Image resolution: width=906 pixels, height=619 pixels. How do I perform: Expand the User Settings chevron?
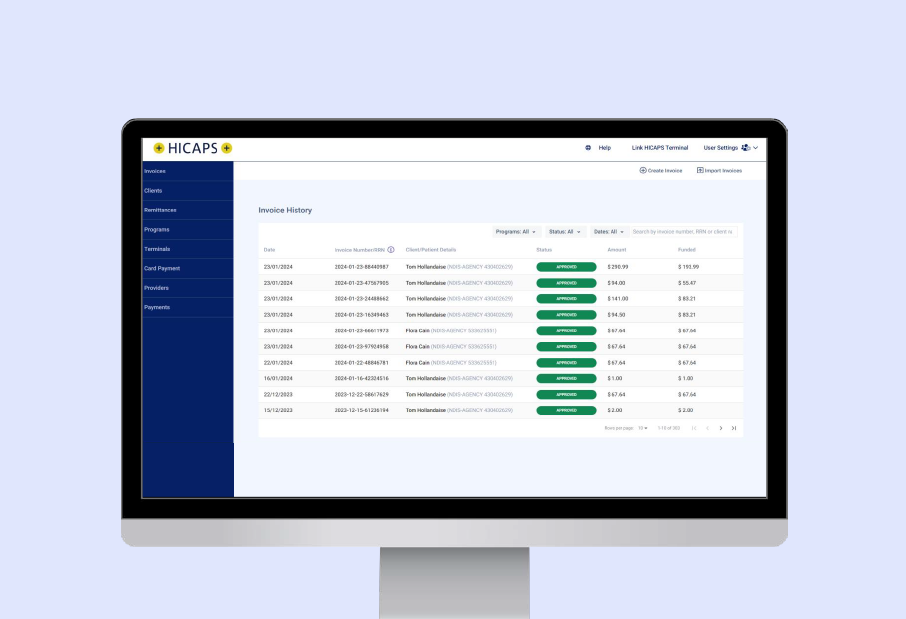[x=756, y=148]
